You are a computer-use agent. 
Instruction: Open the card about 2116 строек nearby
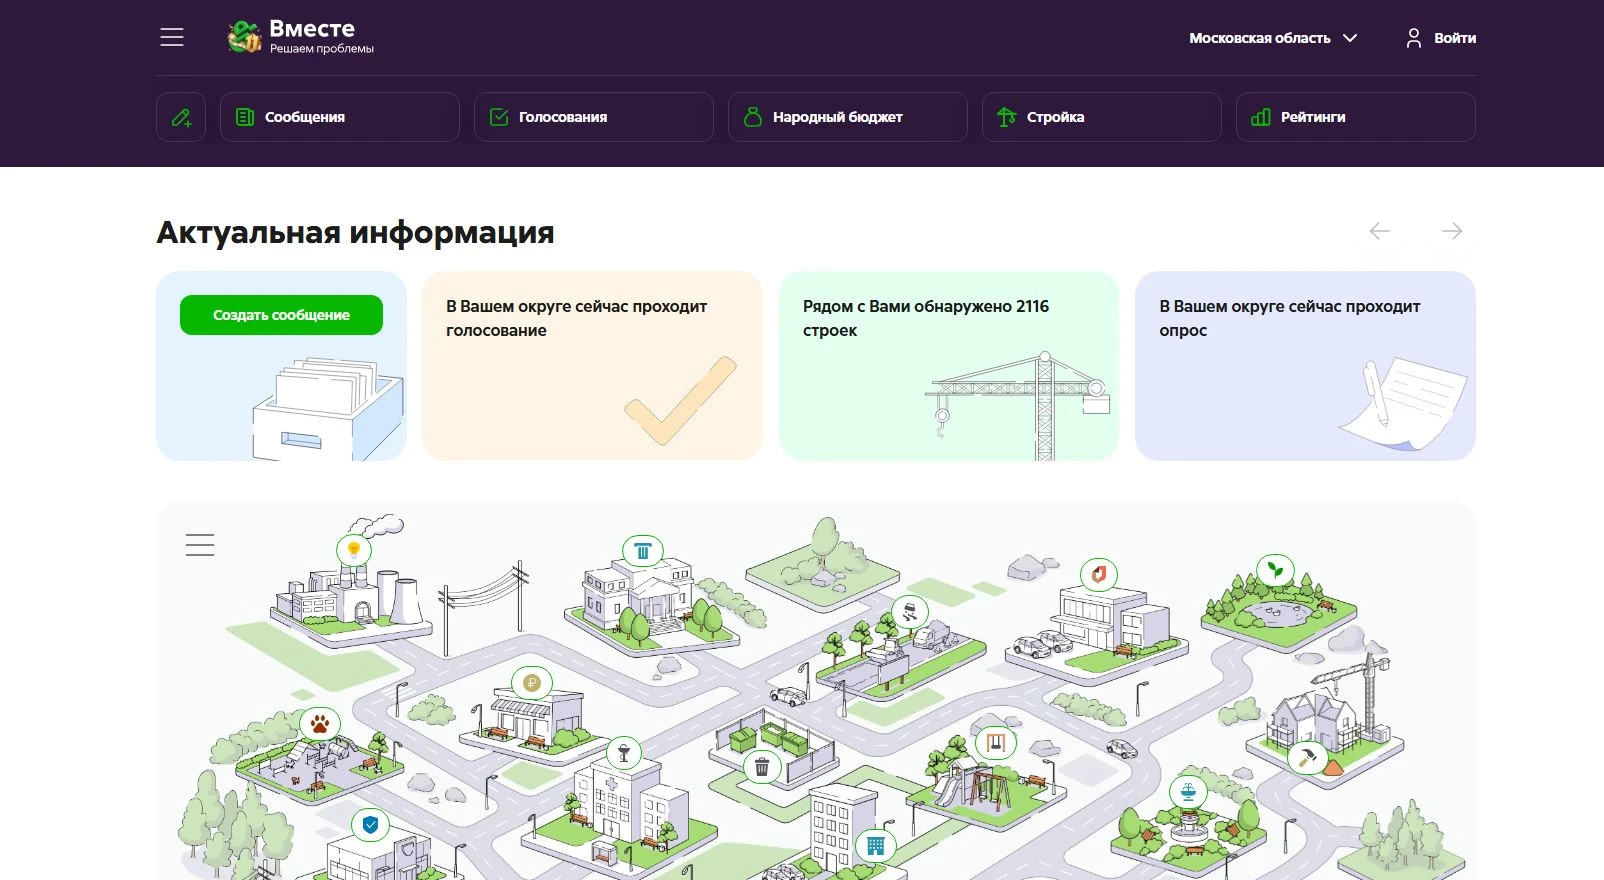click(949, 366)
